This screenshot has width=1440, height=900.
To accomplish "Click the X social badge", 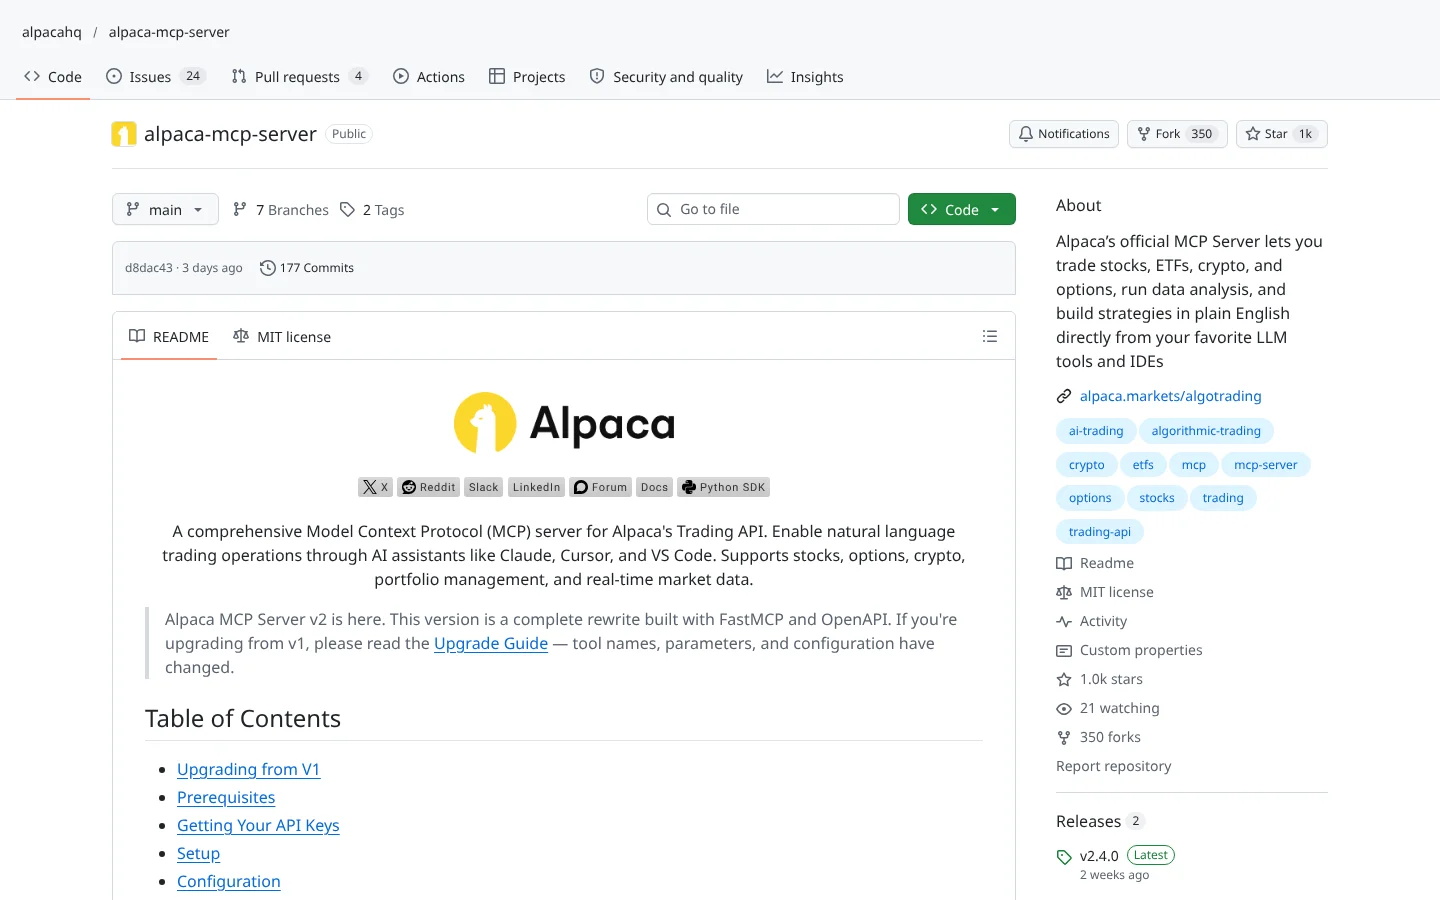I will pyautogui.click(x=375, y=487).
